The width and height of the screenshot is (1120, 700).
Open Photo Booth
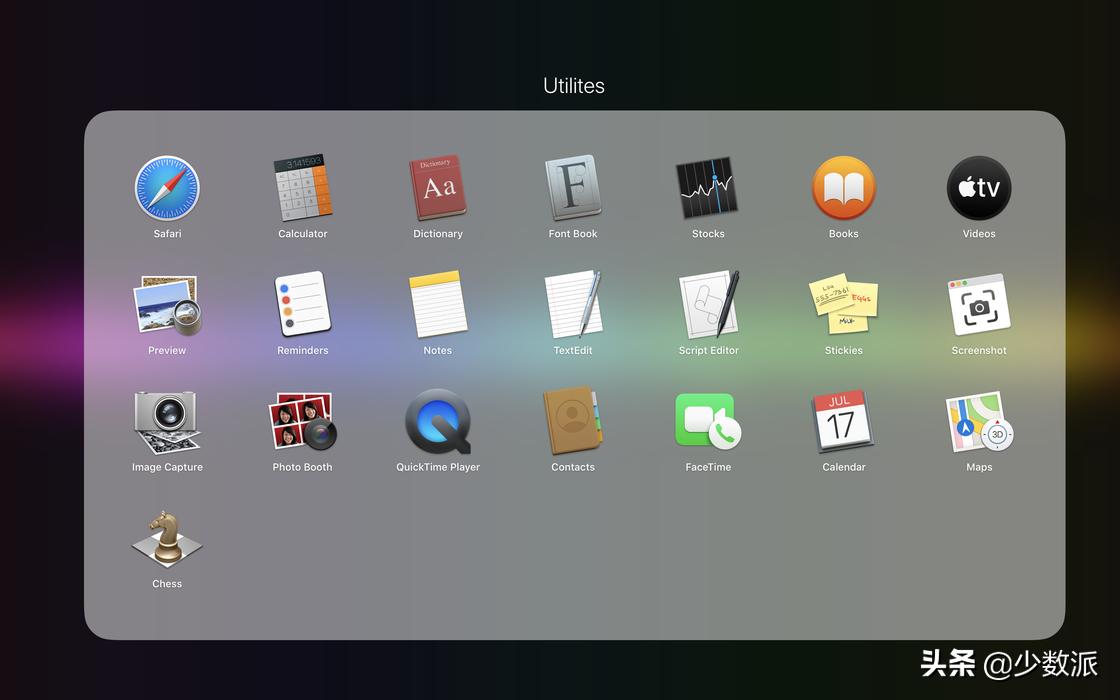click(302, 421)
